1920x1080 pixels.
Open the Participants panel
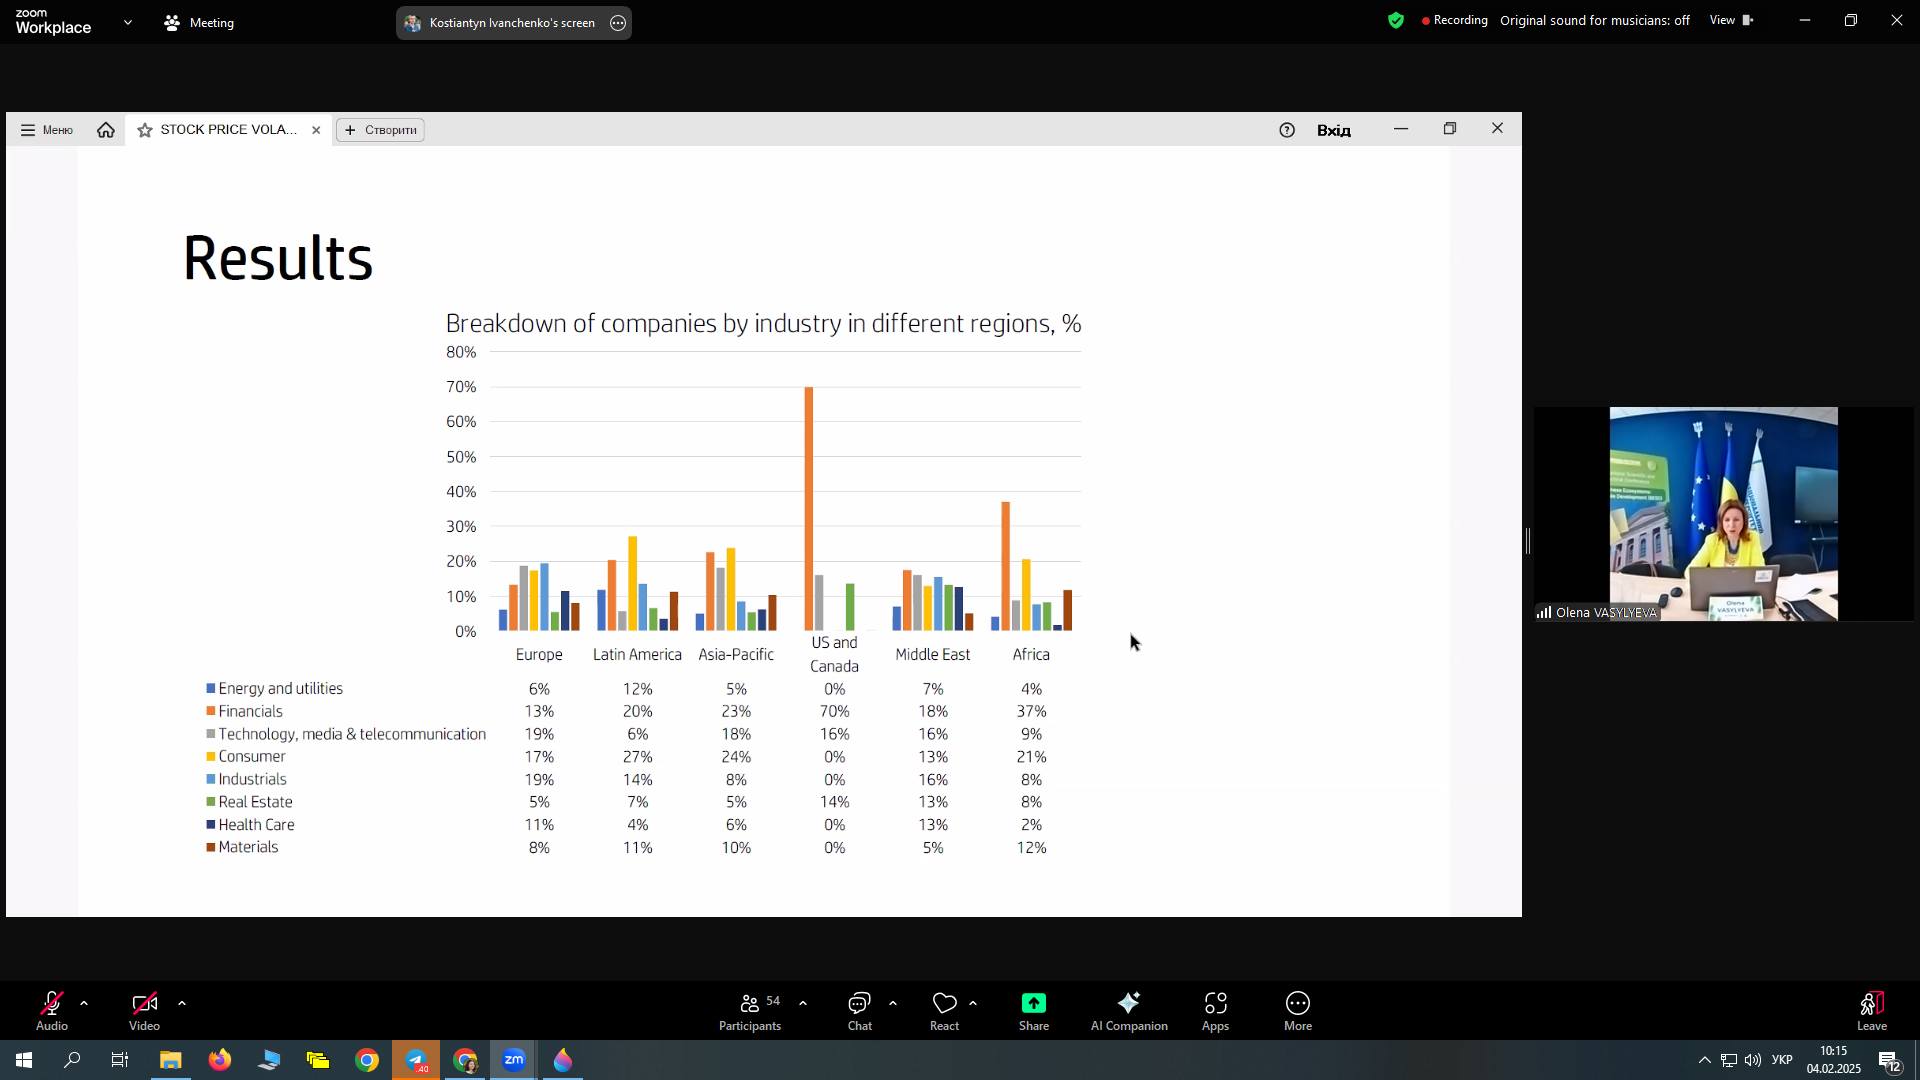(x=749, y=1010)
